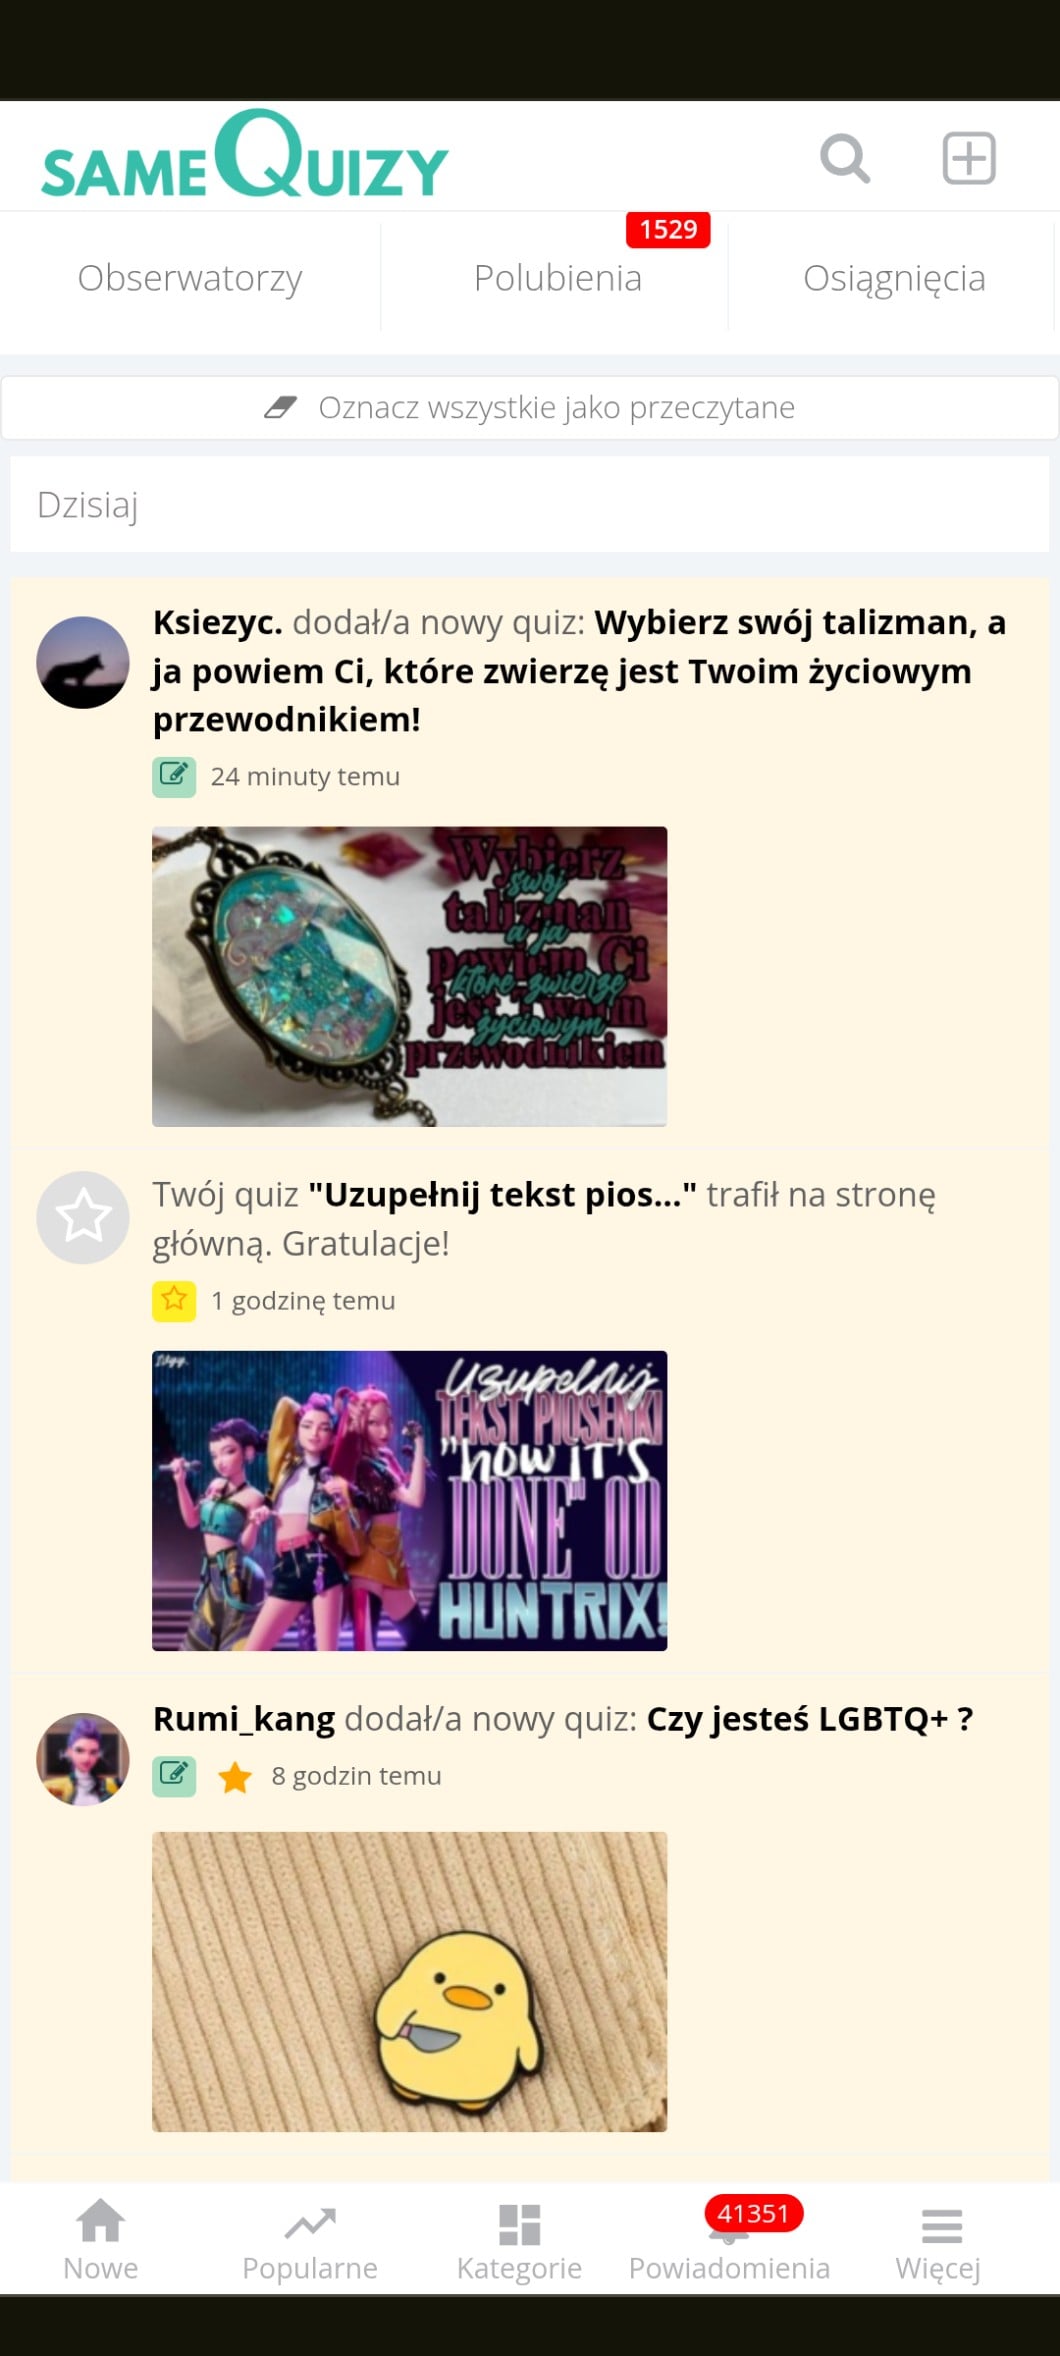Switch to Obserwatorzy tab
The height and width of the screenshot is (2356, 1060).
point(190,278)
